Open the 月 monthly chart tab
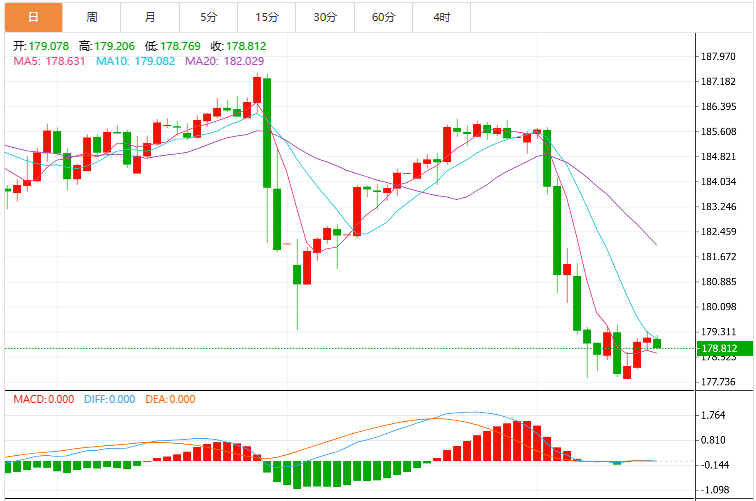Viewport: 756px width, 501px height. [x=150, y=17]
